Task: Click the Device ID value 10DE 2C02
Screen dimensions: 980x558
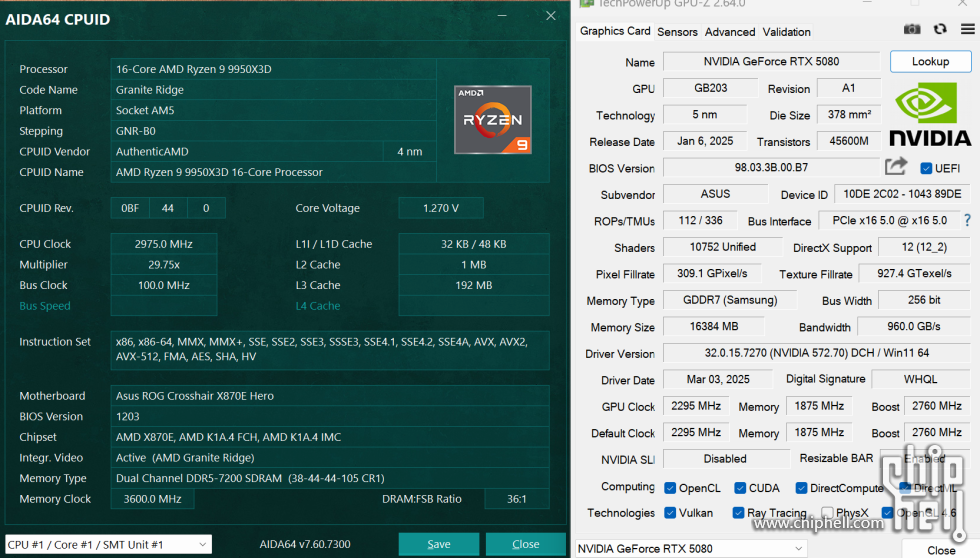Action: point(902,194)
